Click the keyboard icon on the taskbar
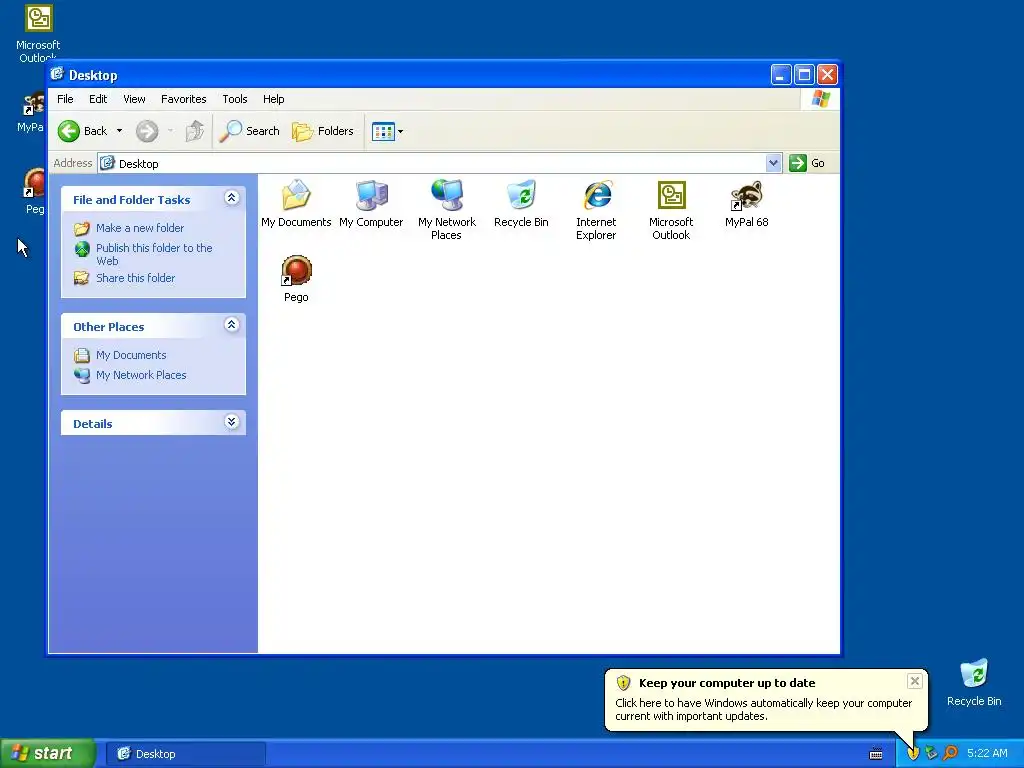The height and width of the screenshot is (768, 1024). (x=876, y=754)
